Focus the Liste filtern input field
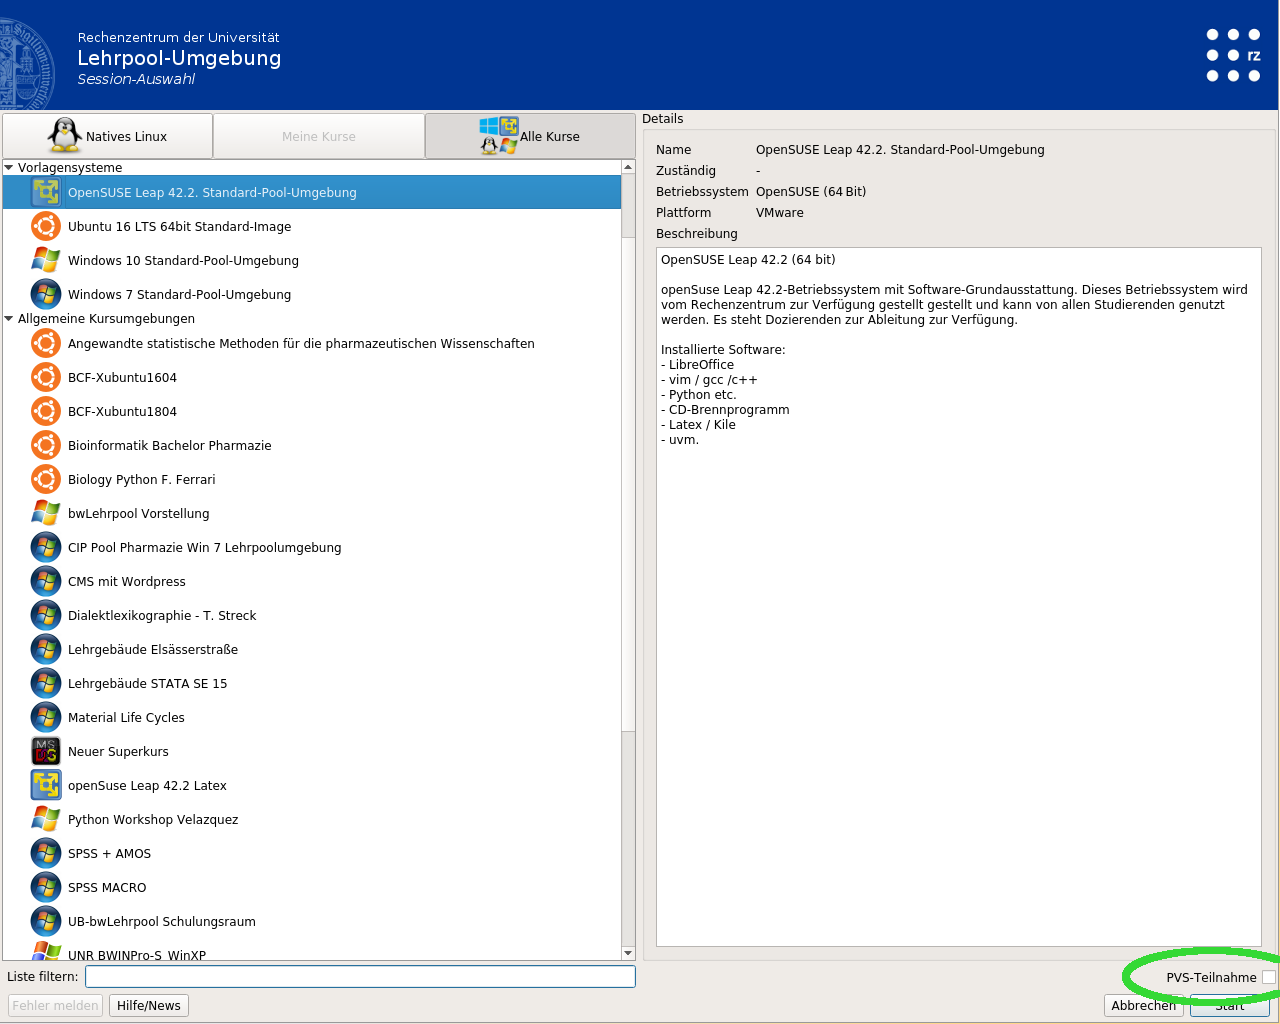 (x=360, y=977)
